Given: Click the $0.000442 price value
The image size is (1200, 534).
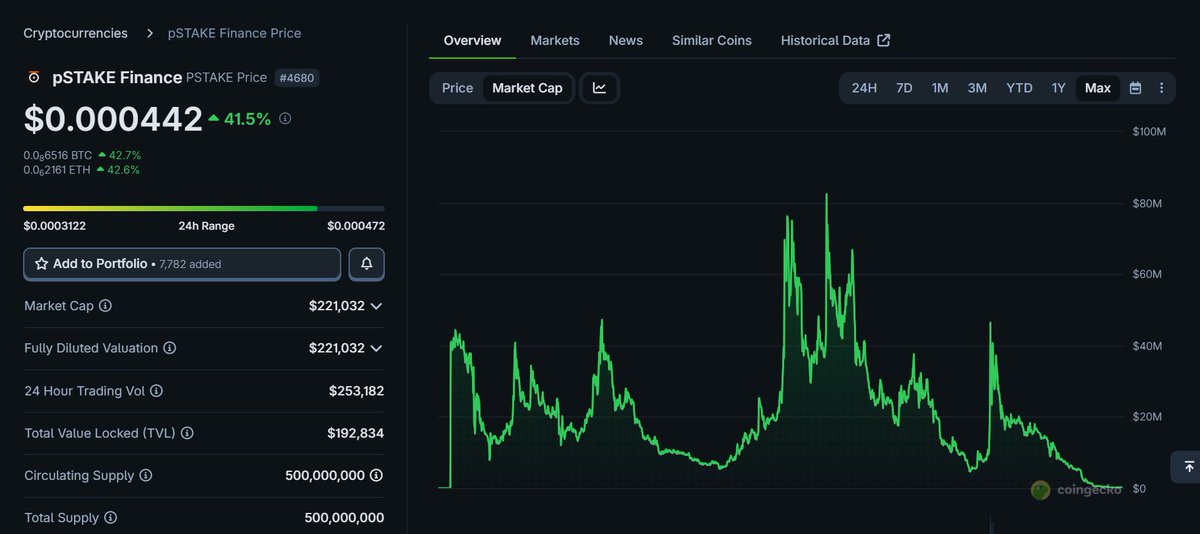Looking at the screenshot, I should click(x=113, y=119).
